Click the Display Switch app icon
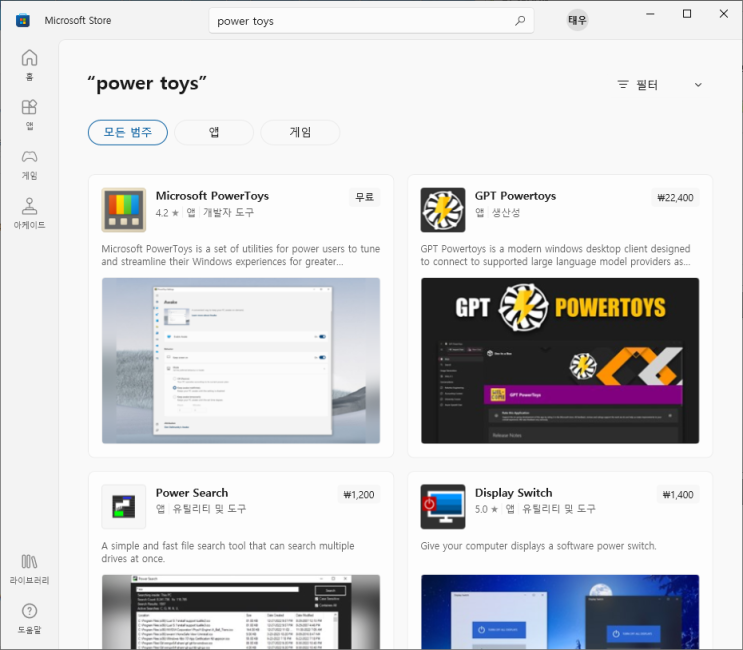The height and width of the screenshot is (650, 743). pyautogui.click(x=443, y=506)
